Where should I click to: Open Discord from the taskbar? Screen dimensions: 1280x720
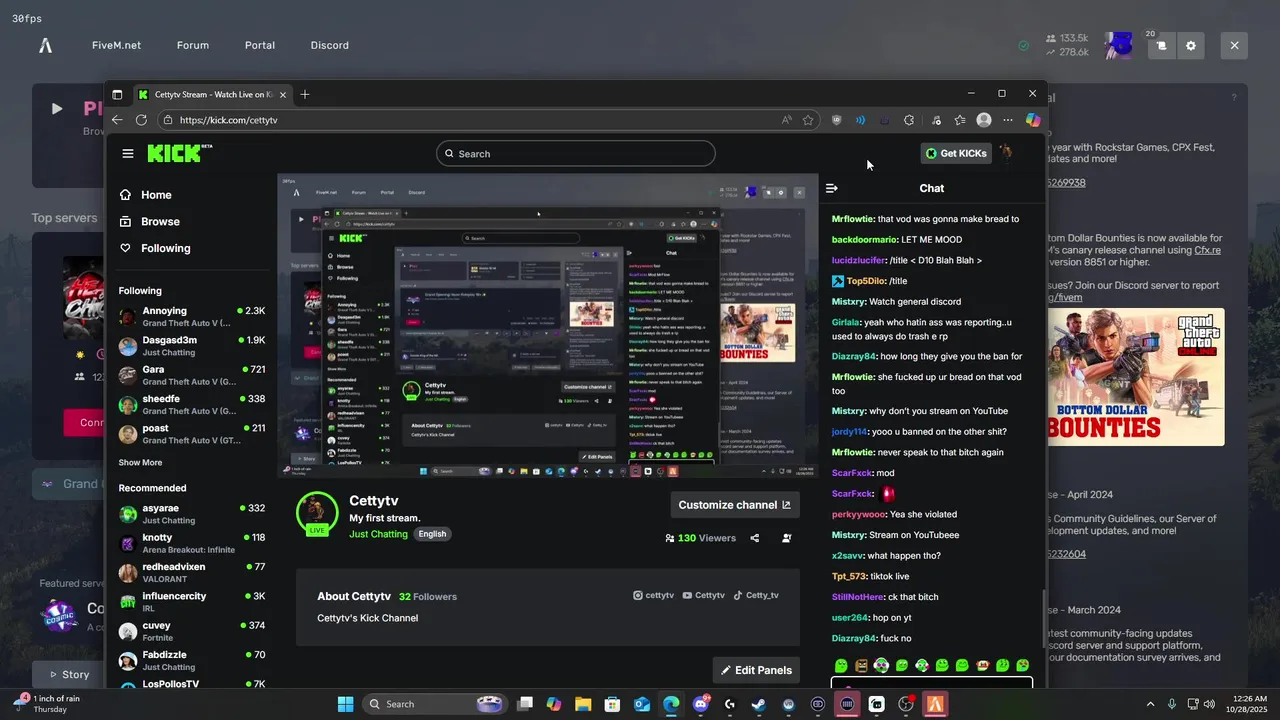click(700, 704)
